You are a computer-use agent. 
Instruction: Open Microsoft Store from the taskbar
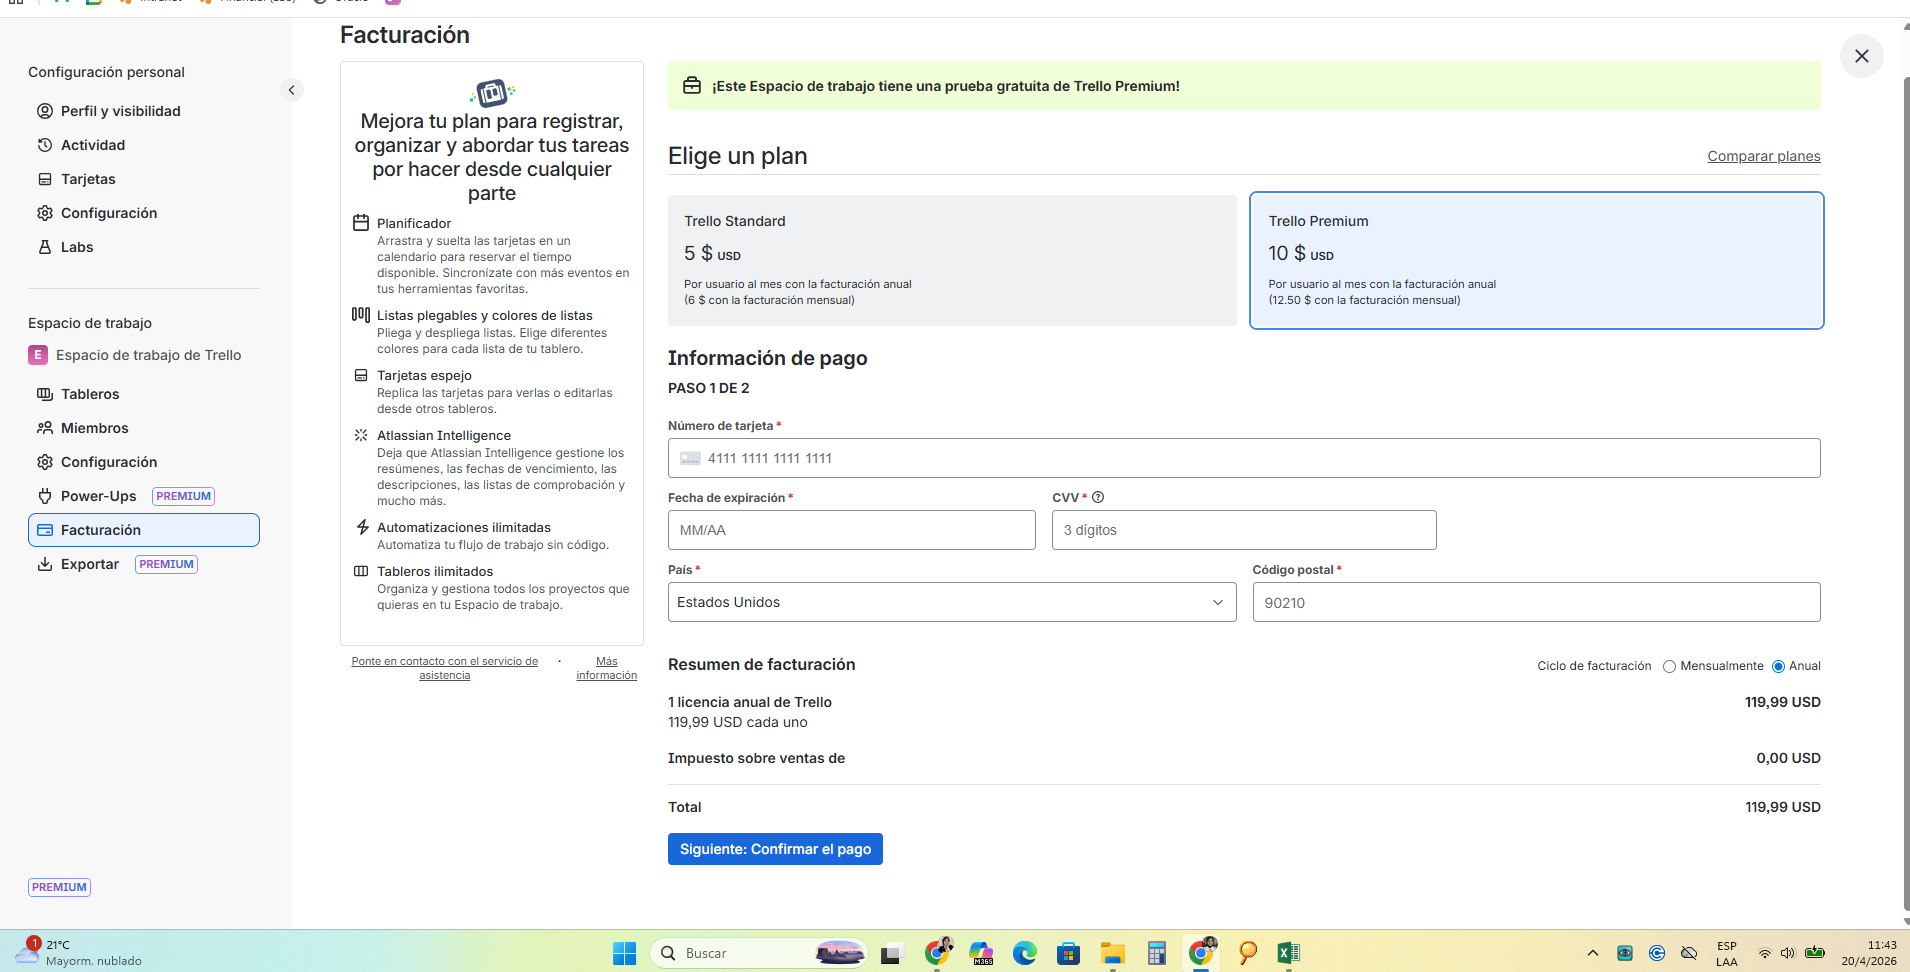1069,953
